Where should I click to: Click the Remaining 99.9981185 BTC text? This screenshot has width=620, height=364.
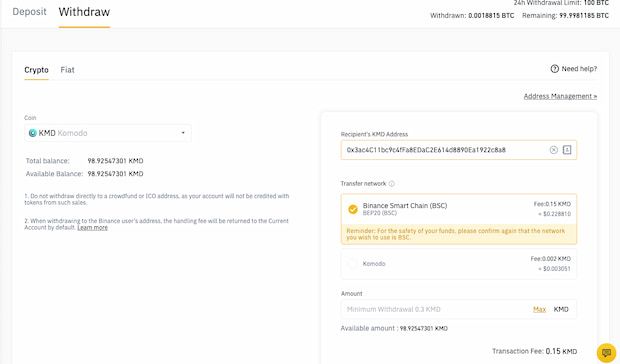point(565,16)
